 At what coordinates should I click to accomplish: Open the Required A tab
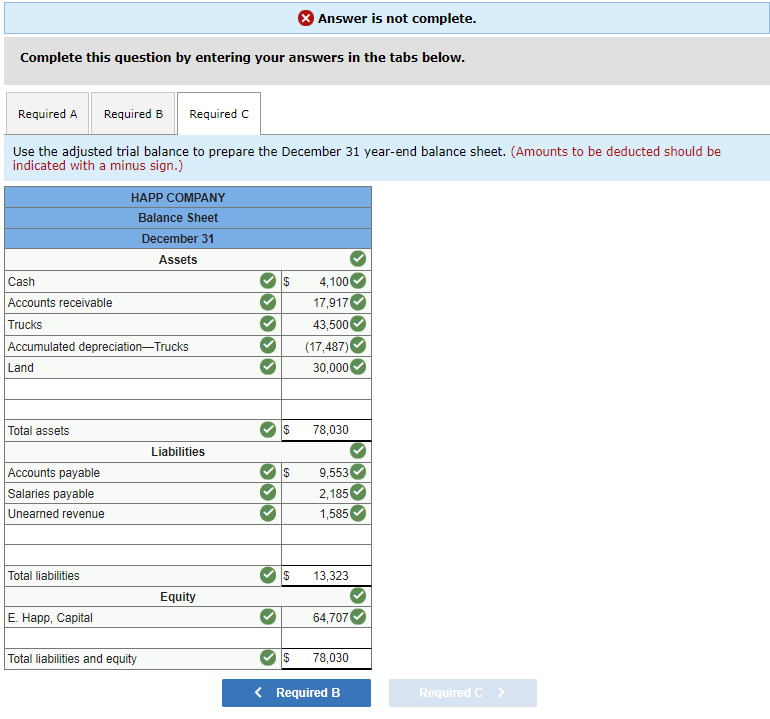pos(48,113)
